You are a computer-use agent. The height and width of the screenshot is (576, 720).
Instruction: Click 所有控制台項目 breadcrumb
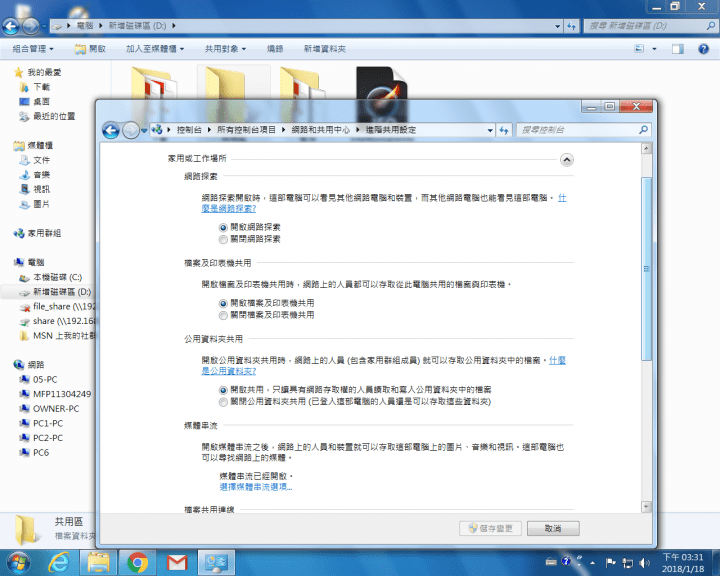click(246, 130)
